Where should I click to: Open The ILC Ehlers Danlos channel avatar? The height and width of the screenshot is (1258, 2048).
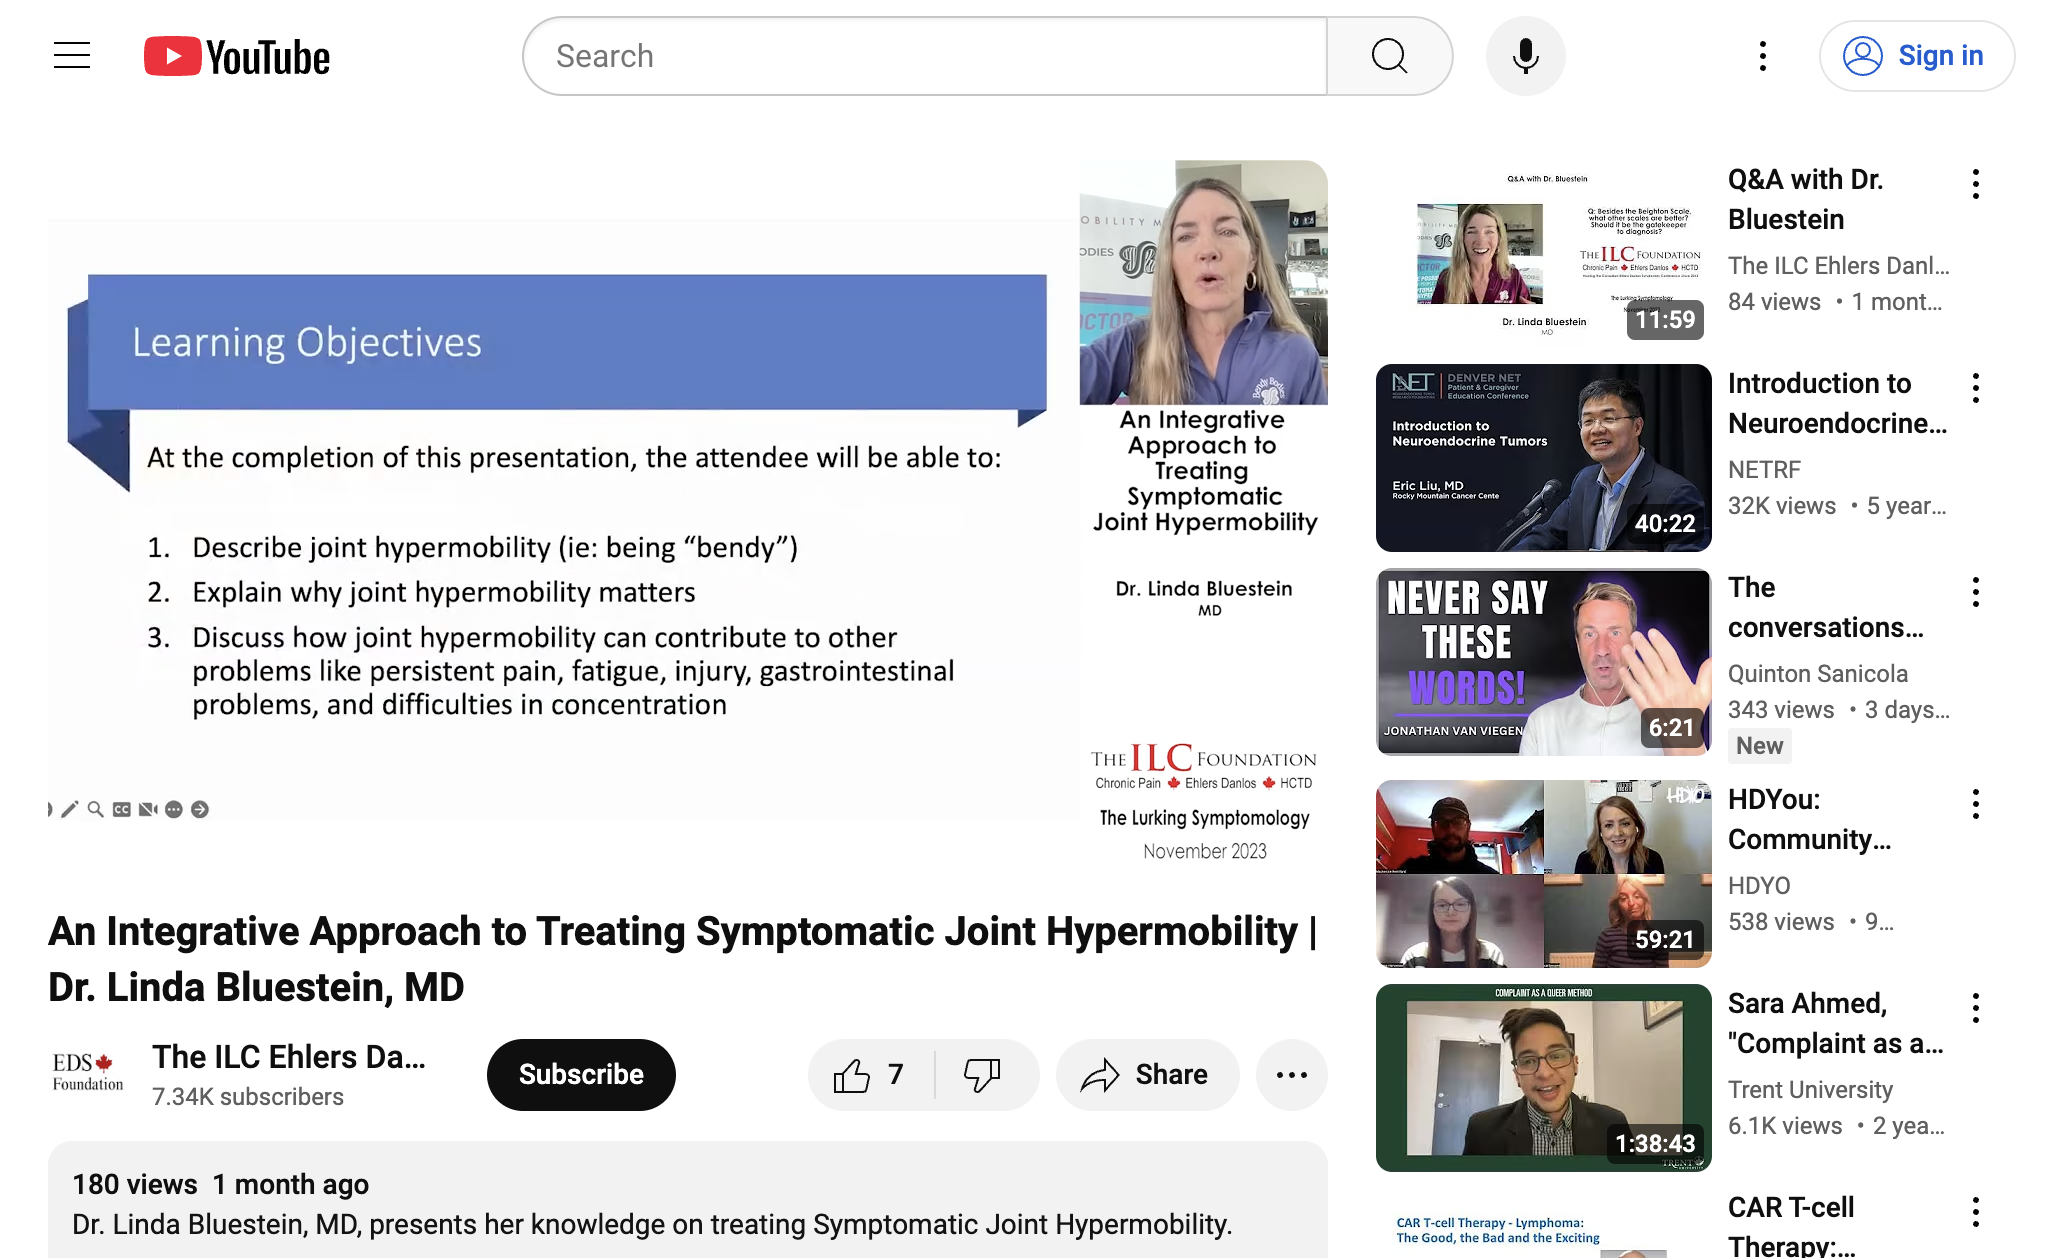click(88, 1073)
